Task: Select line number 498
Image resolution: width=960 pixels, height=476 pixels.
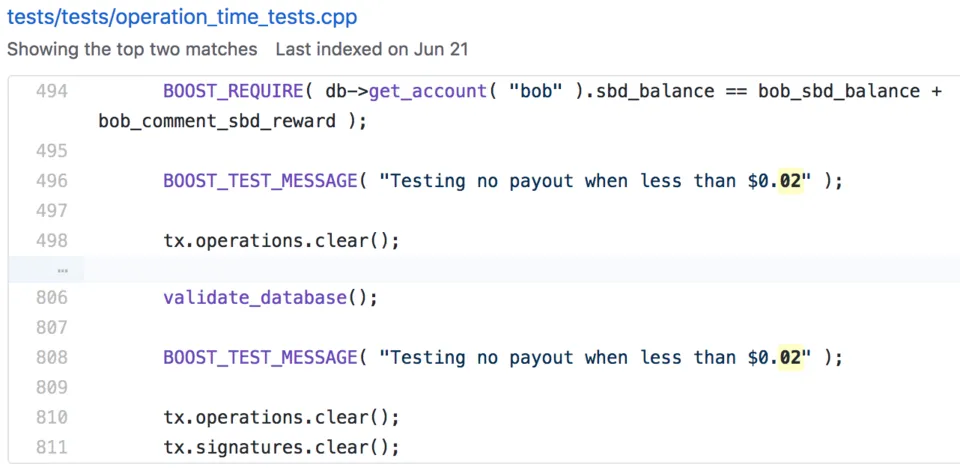Action: (51, 241)
